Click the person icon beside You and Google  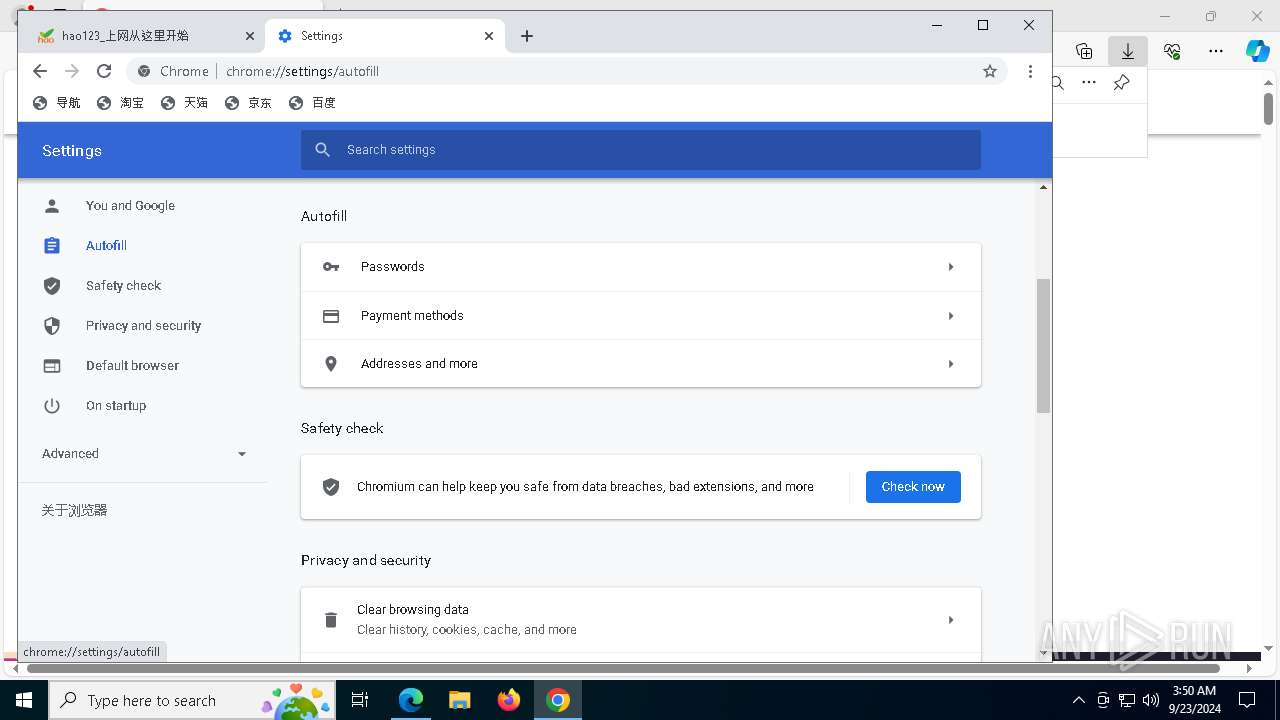[52, 206]
